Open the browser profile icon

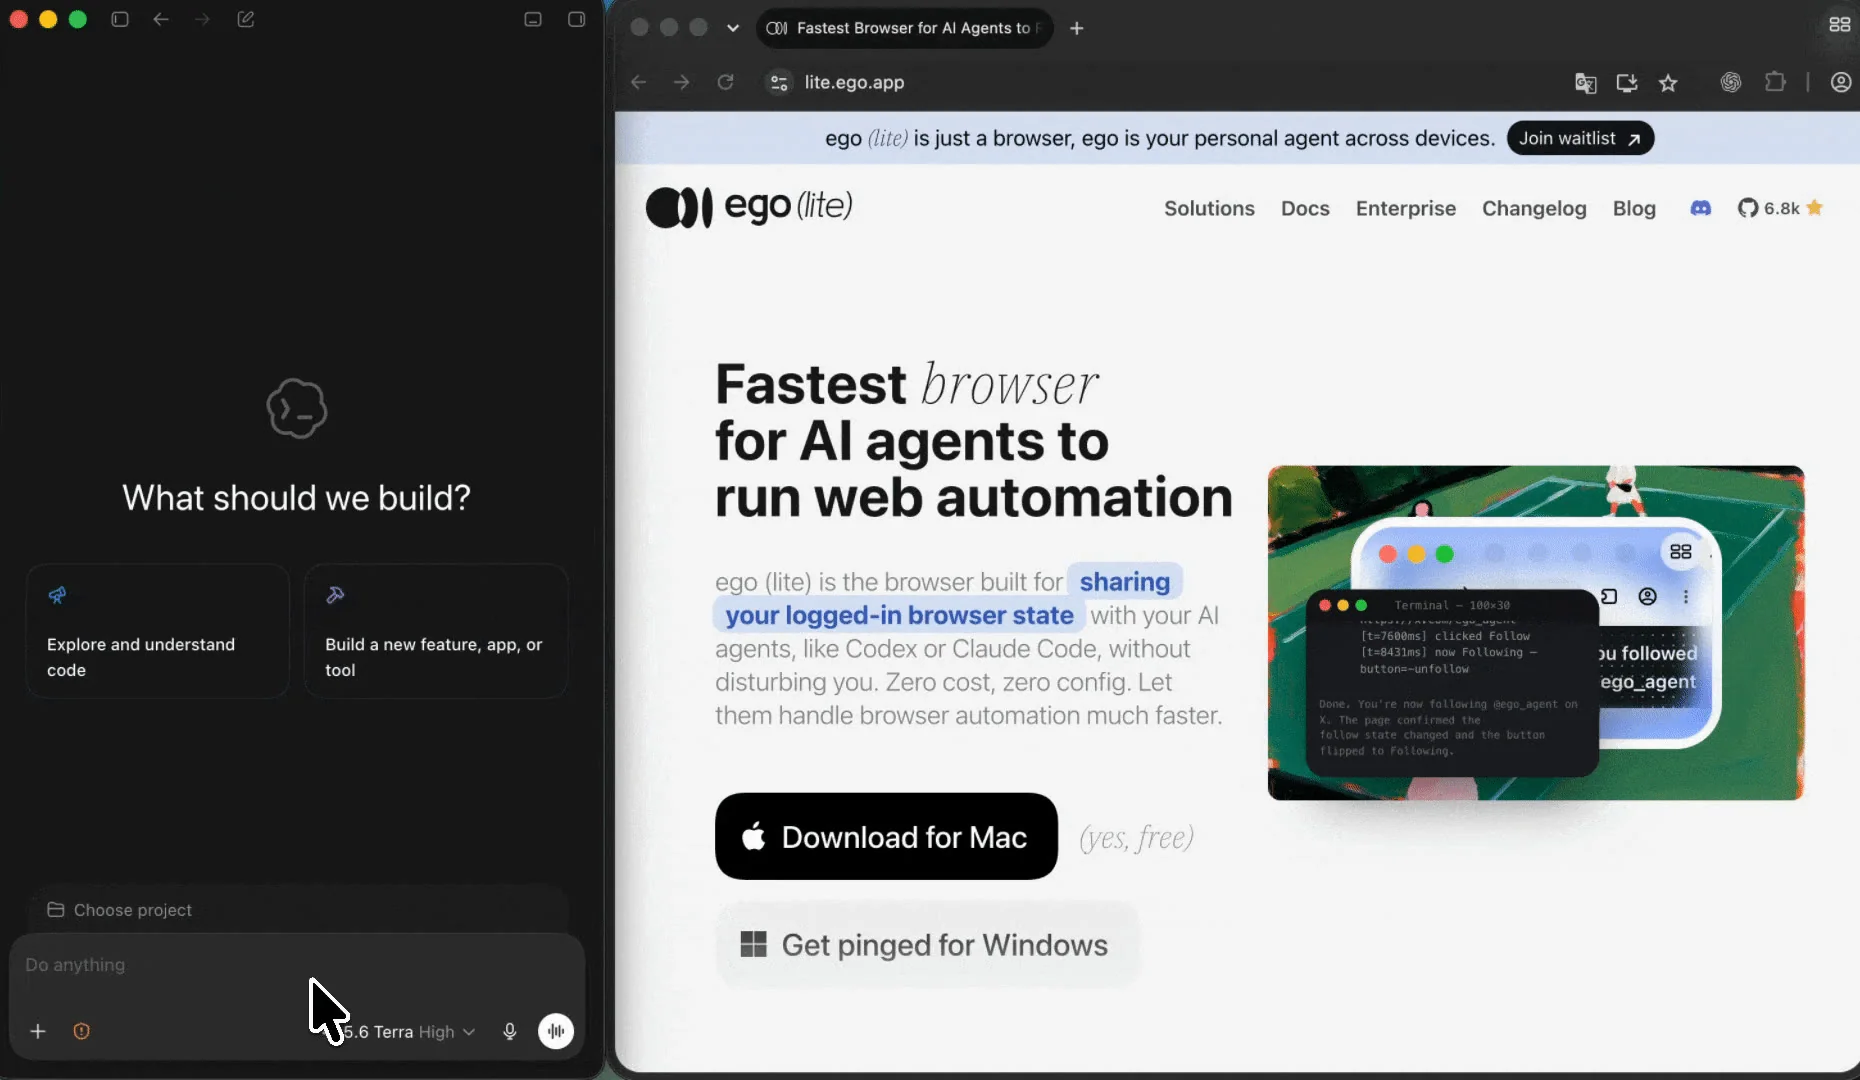tap(1841, 82)
